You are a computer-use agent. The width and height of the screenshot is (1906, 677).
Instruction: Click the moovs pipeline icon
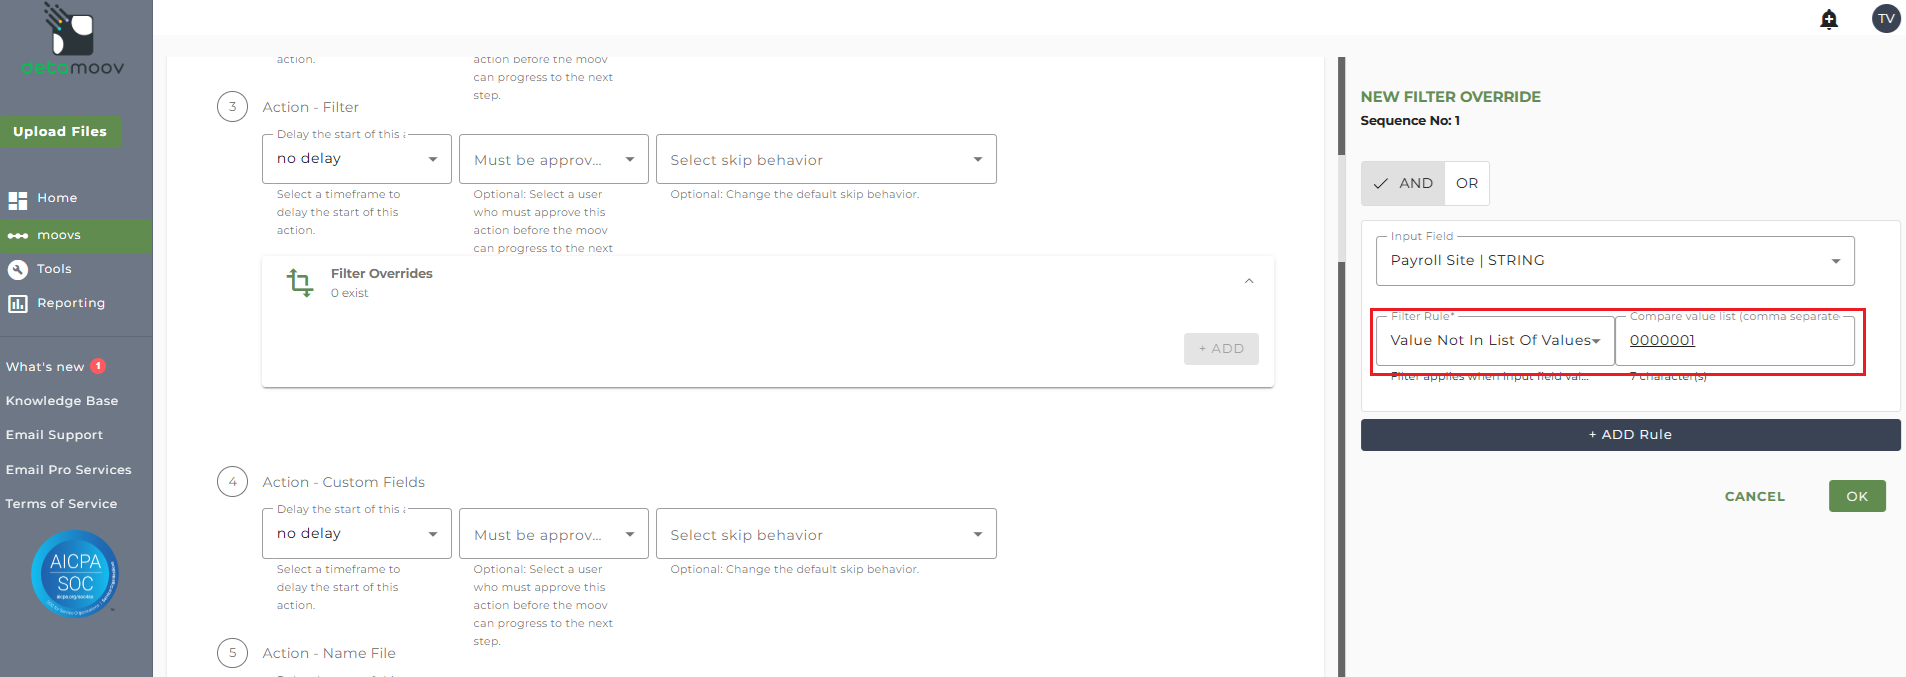(x=18, y=236)
